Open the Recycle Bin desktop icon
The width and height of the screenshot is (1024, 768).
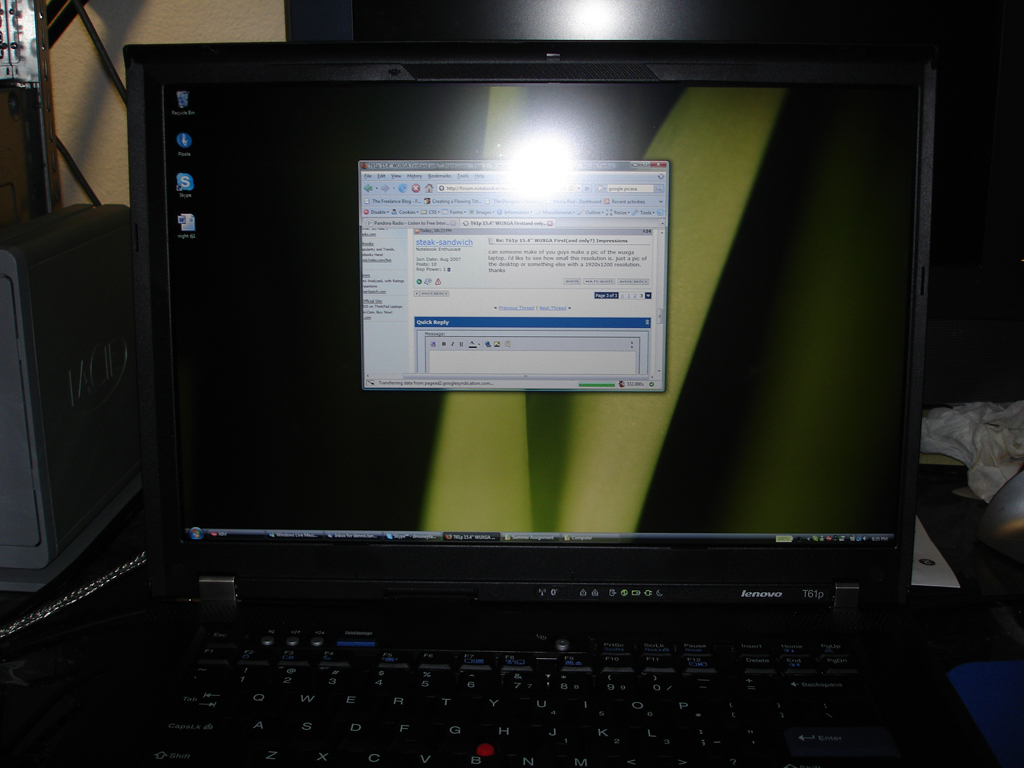tap(184, 103)
